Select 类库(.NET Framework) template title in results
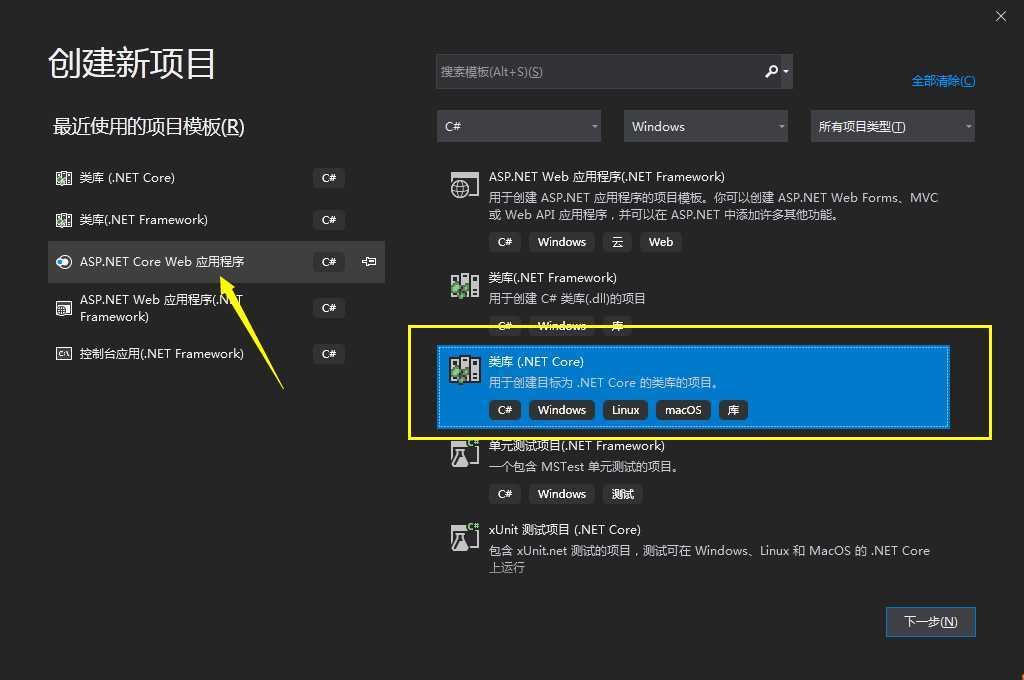 click(552, 278)
